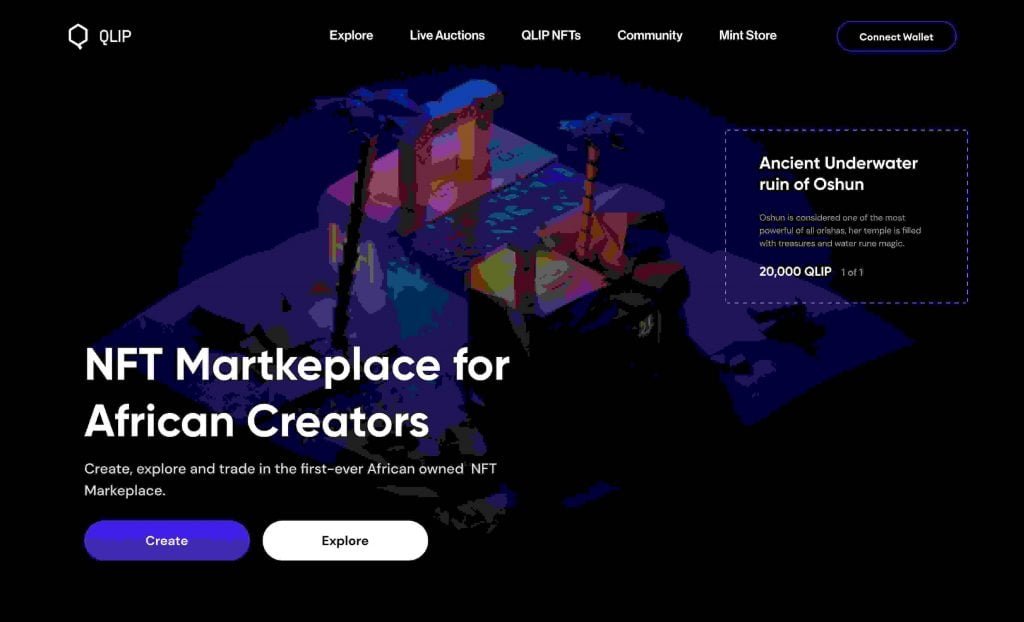Select Community in the top navigation
The height and width of the screenshot is (622, 1024).
click(x=650, y=35)
